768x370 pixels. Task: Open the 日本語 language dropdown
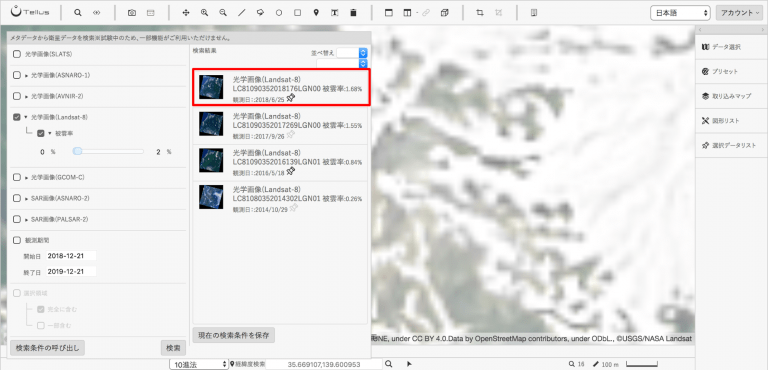680,13
